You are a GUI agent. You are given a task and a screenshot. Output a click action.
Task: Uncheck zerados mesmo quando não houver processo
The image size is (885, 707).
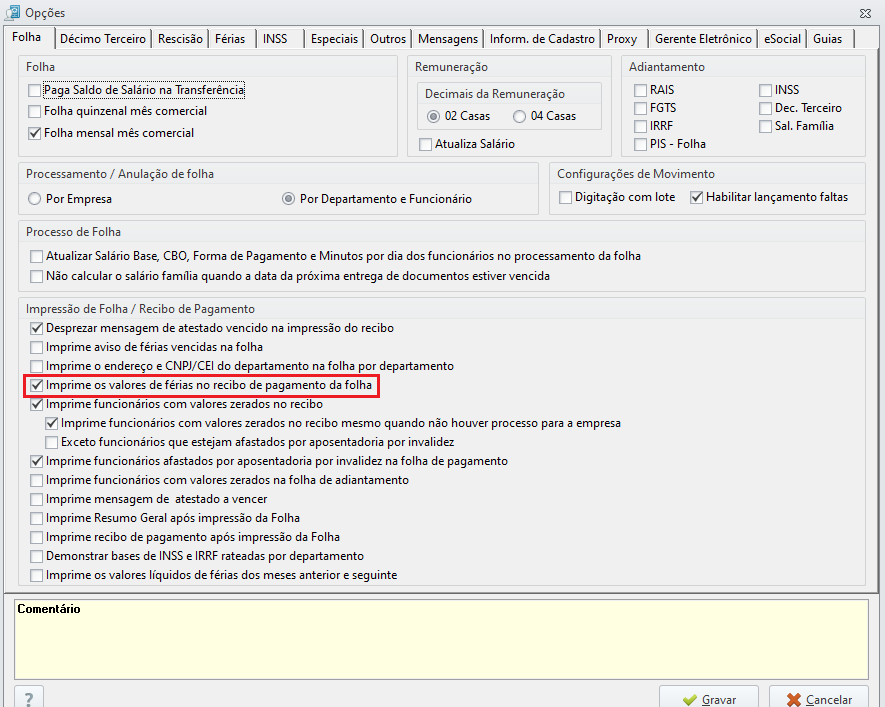[x=52, y=423]
